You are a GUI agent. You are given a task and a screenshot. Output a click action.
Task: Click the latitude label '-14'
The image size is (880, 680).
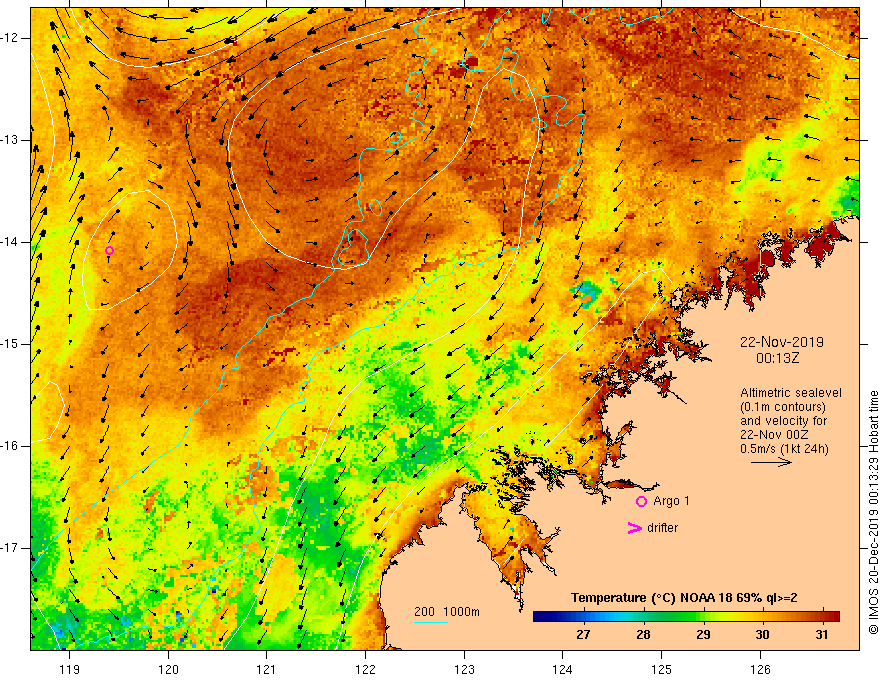10,242
